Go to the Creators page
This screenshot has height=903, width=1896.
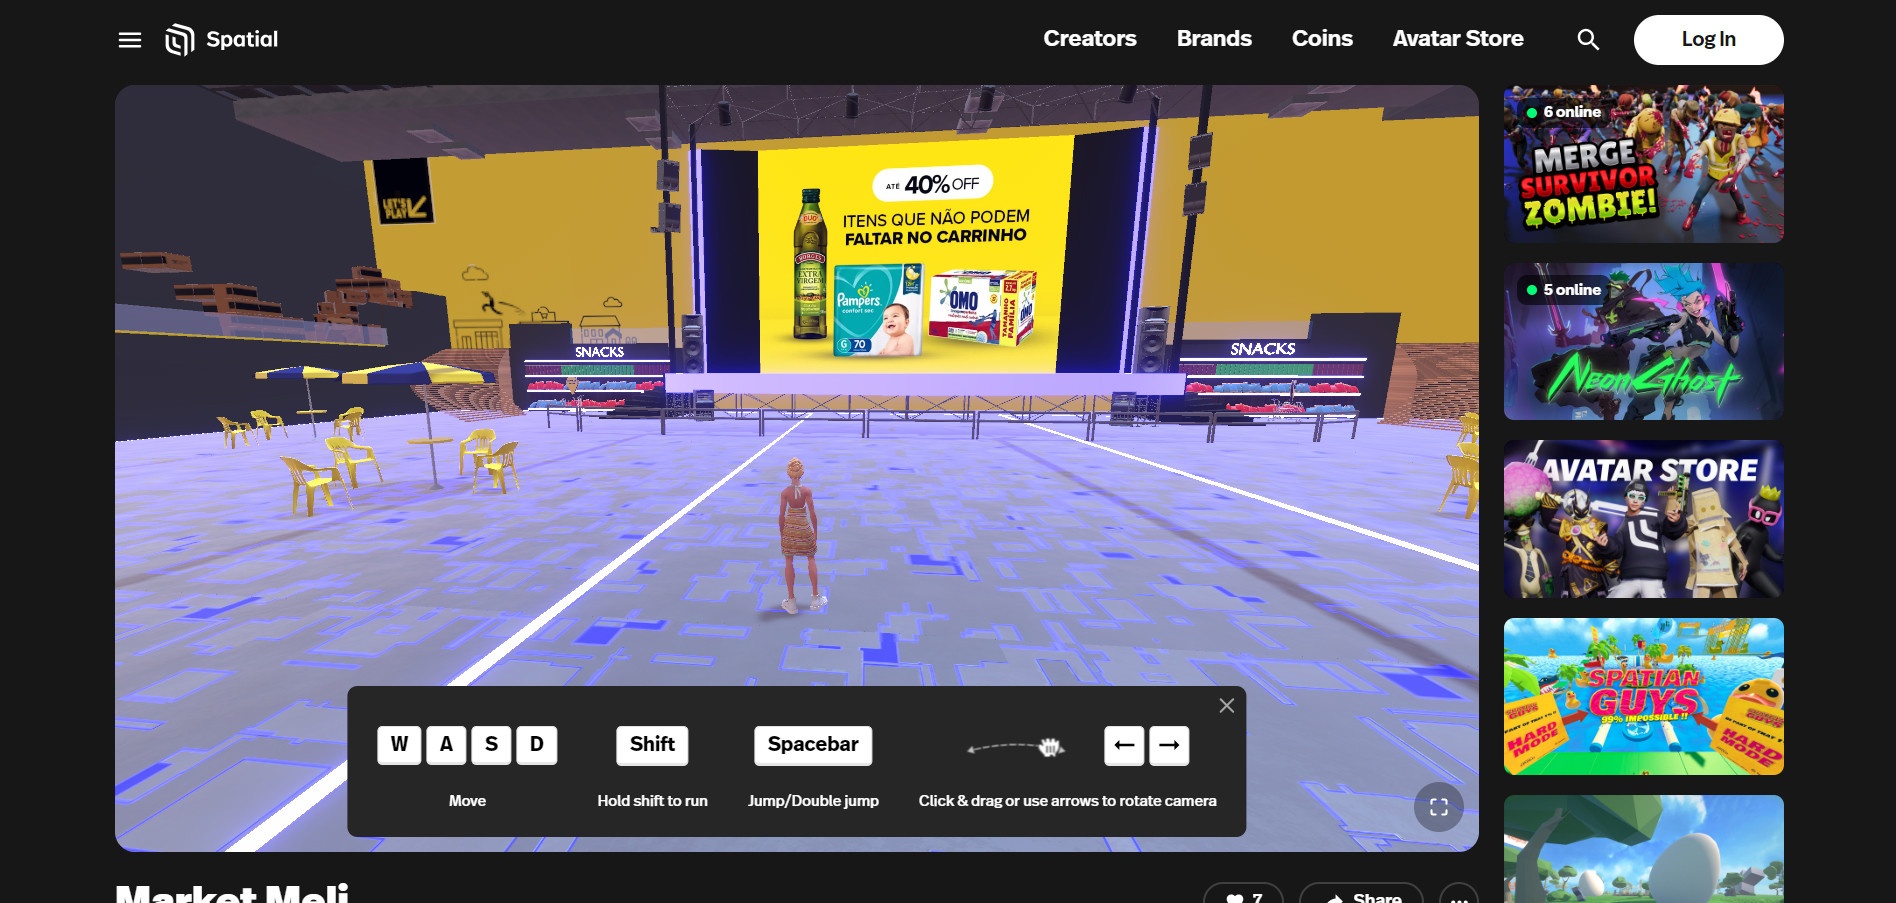coord(1089,39)
